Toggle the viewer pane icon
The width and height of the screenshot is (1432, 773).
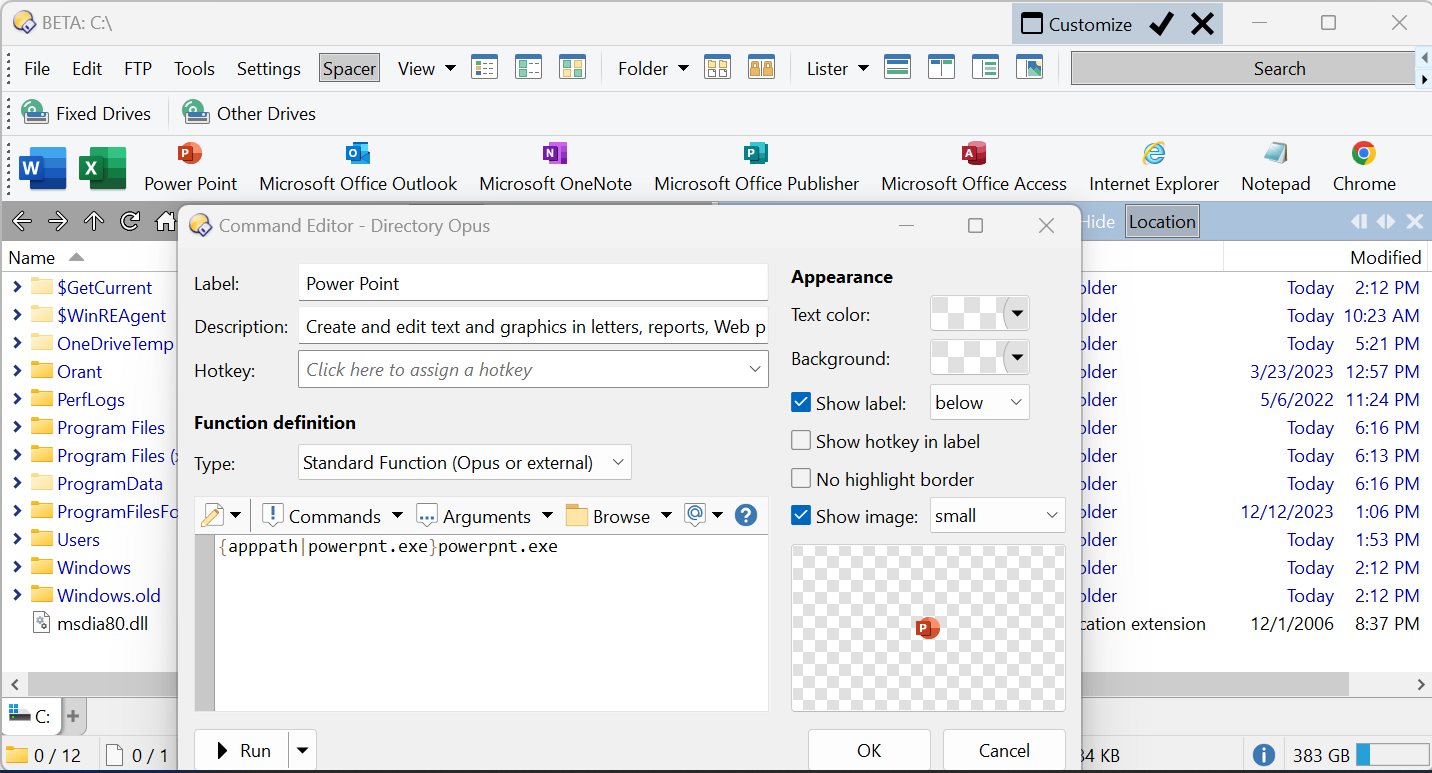[x=1029, y=68]
